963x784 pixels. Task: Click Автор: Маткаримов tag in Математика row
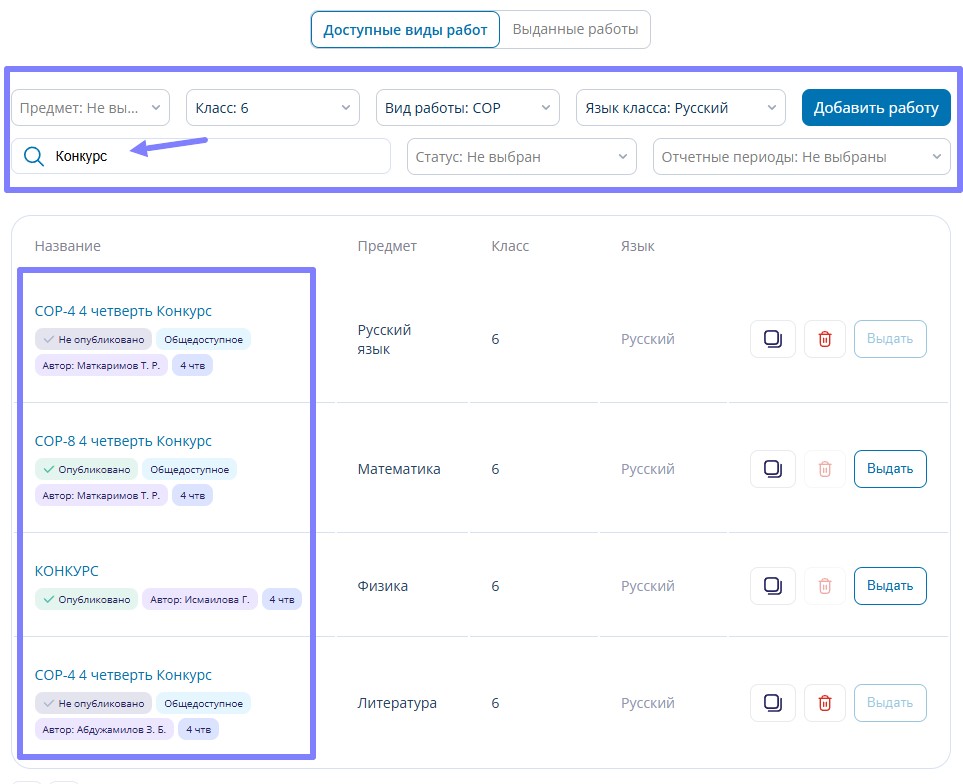101,495
